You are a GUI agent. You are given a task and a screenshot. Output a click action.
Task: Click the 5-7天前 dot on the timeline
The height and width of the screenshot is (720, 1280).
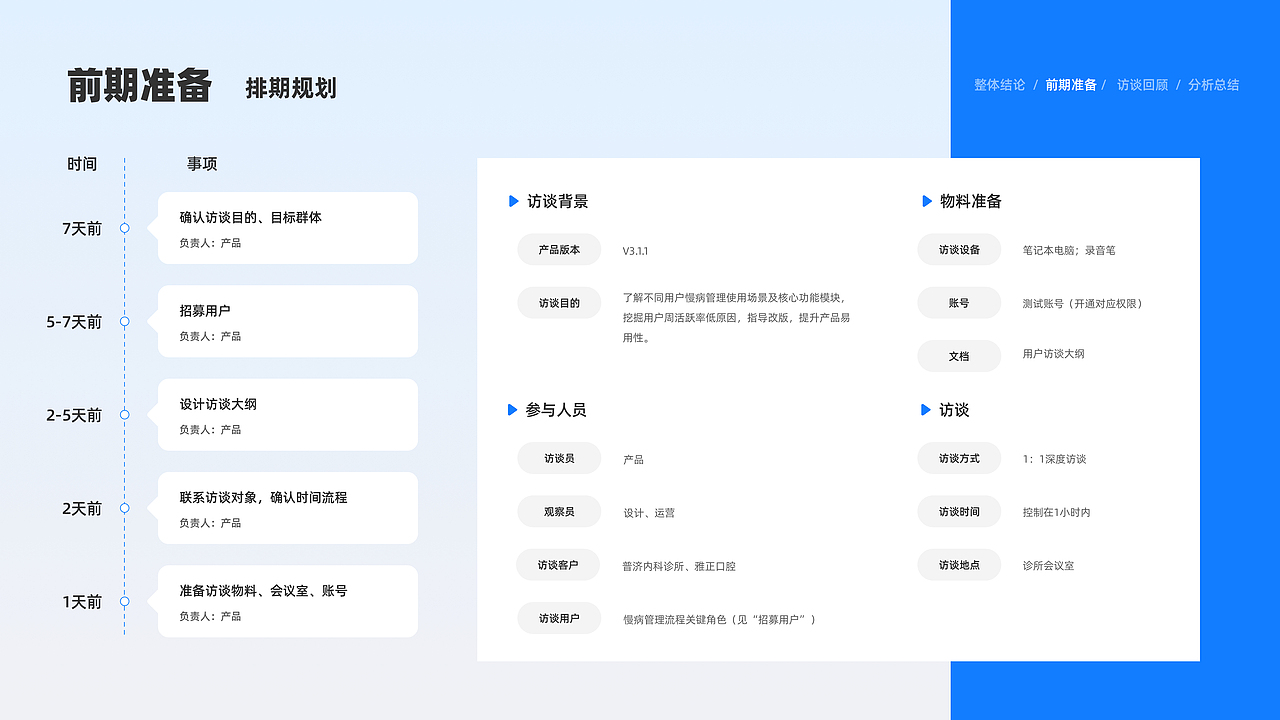pyautogui.click(x=124, y=322)
